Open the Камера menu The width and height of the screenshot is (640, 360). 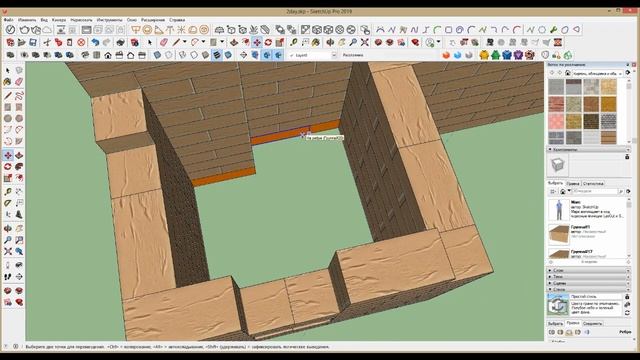pyautogui.click(x=59, y=20)
